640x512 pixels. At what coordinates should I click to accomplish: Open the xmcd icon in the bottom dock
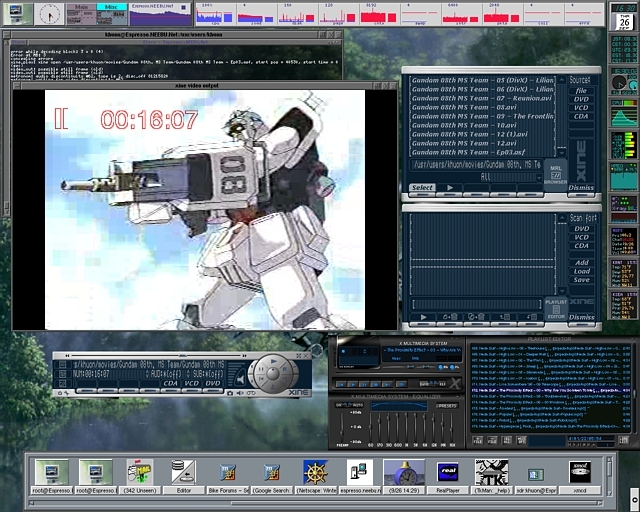[x=580, y=476]
